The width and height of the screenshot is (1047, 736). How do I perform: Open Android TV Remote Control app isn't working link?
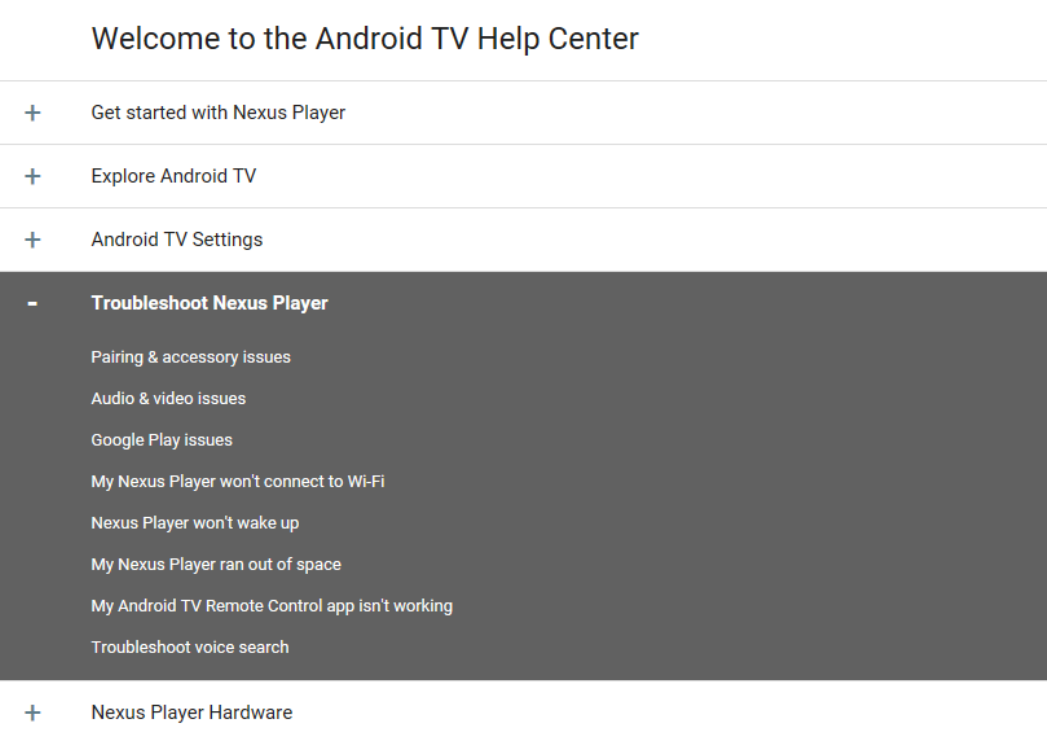click(272, 606)
